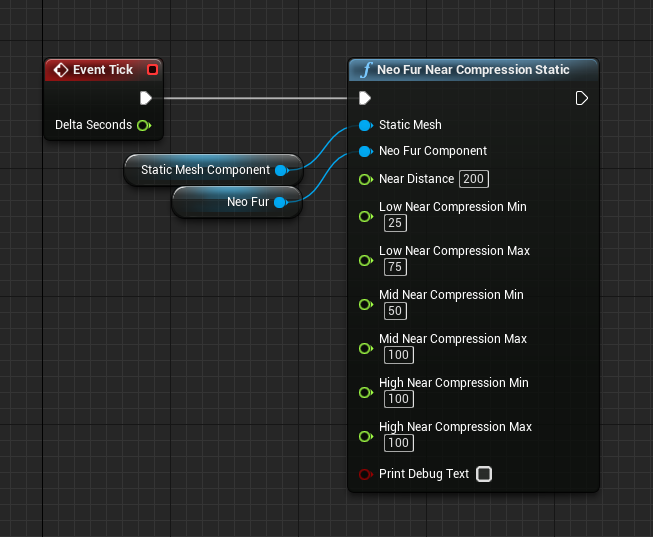Click the Delta Seconds output pin
Image resolution: width=653 pixels, height=537 pixels.
tap(144, 125)
